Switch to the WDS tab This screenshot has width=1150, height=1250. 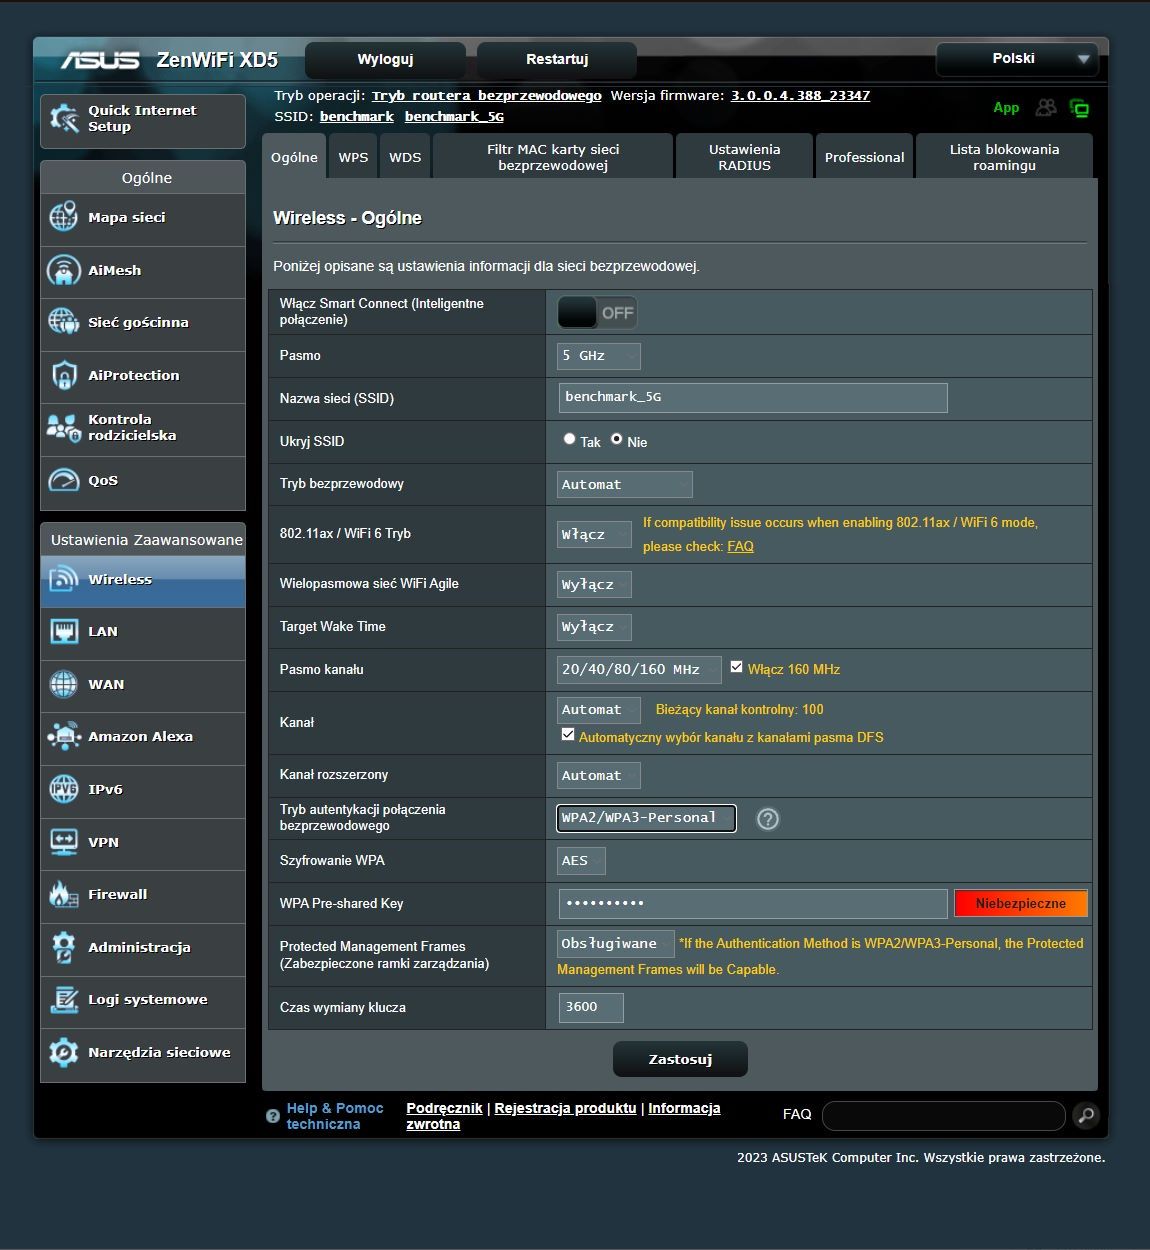pyautogui.click(x=405, y=158)
